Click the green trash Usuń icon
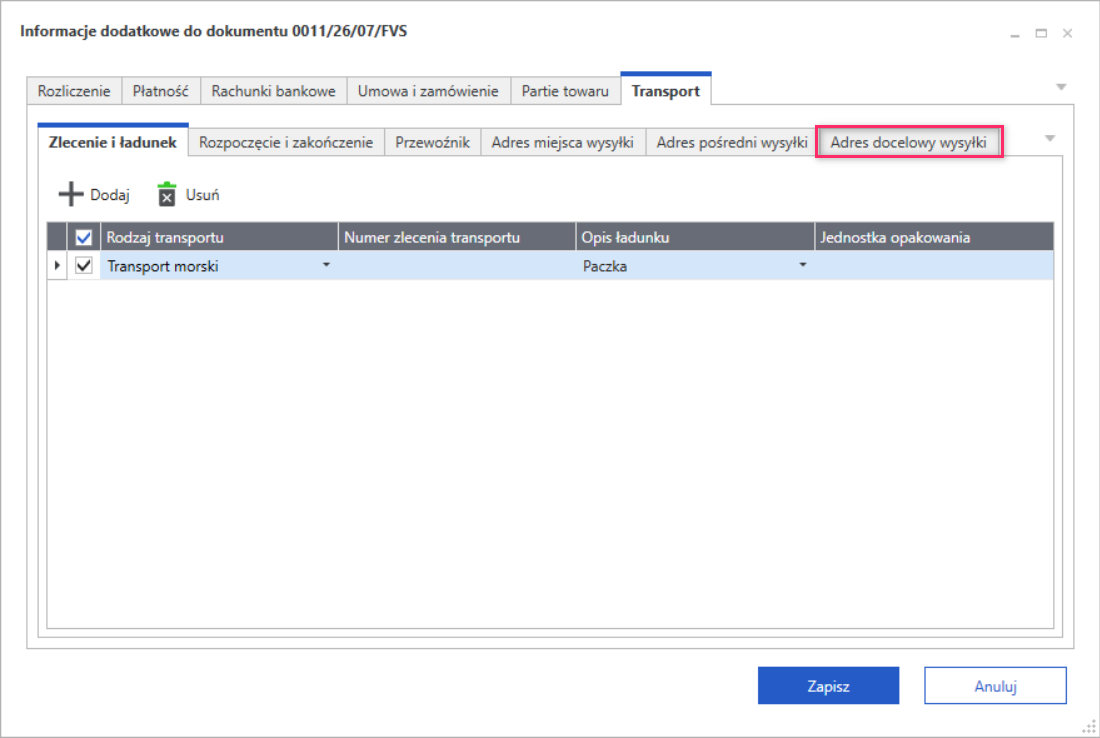 [x=167, y=194]
